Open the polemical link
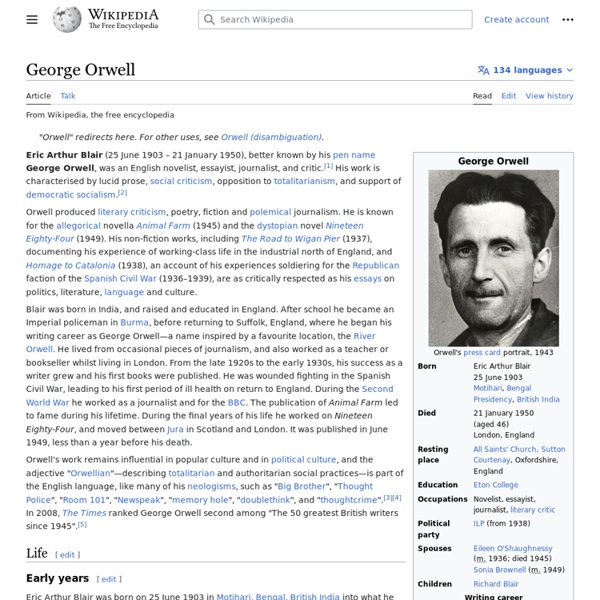 click(x=270, y=212)
